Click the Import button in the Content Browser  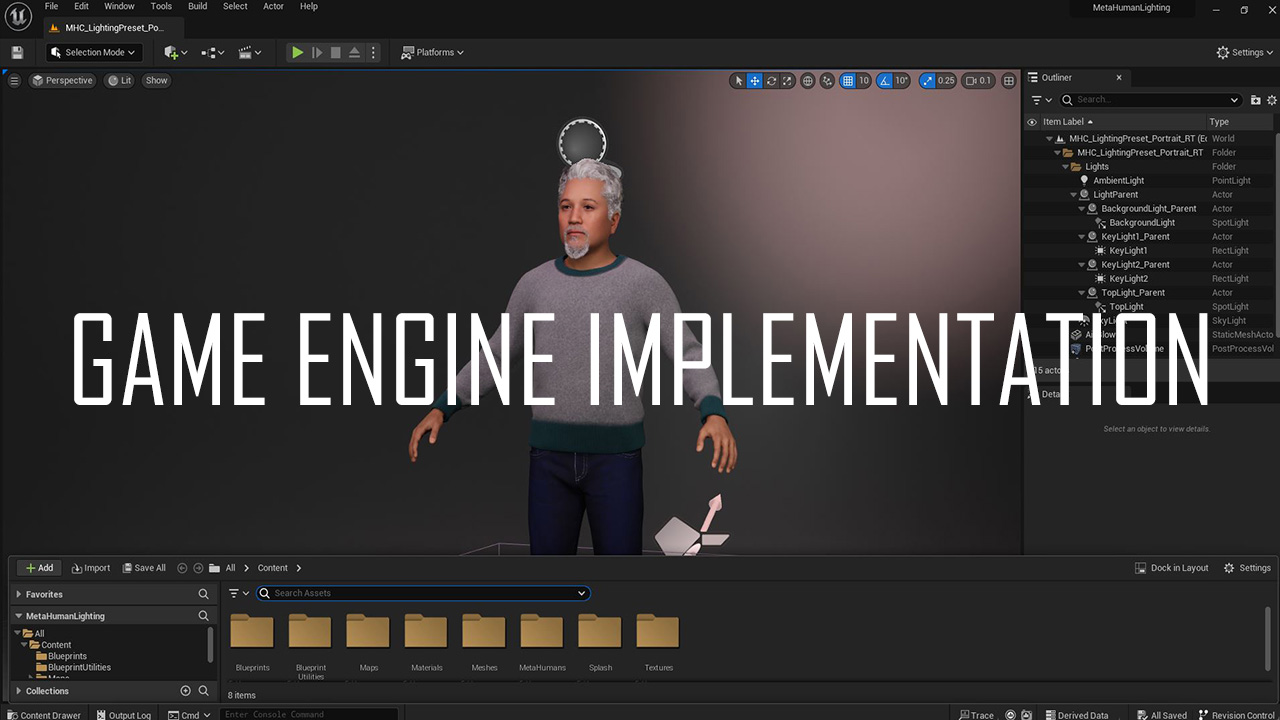90,567
